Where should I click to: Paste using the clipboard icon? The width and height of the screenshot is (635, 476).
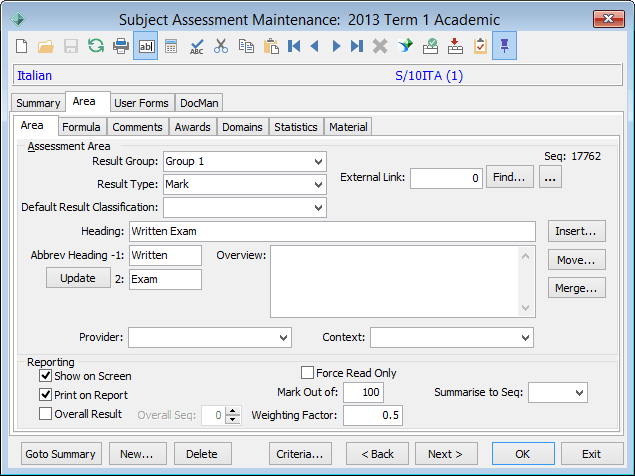(271, 46)
